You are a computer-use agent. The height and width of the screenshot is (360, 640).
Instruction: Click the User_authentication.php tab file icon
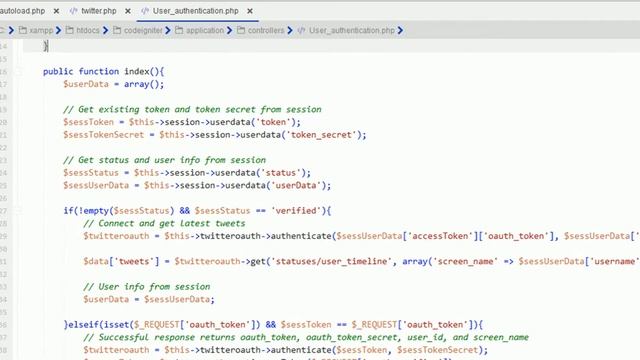click(145, 11)
